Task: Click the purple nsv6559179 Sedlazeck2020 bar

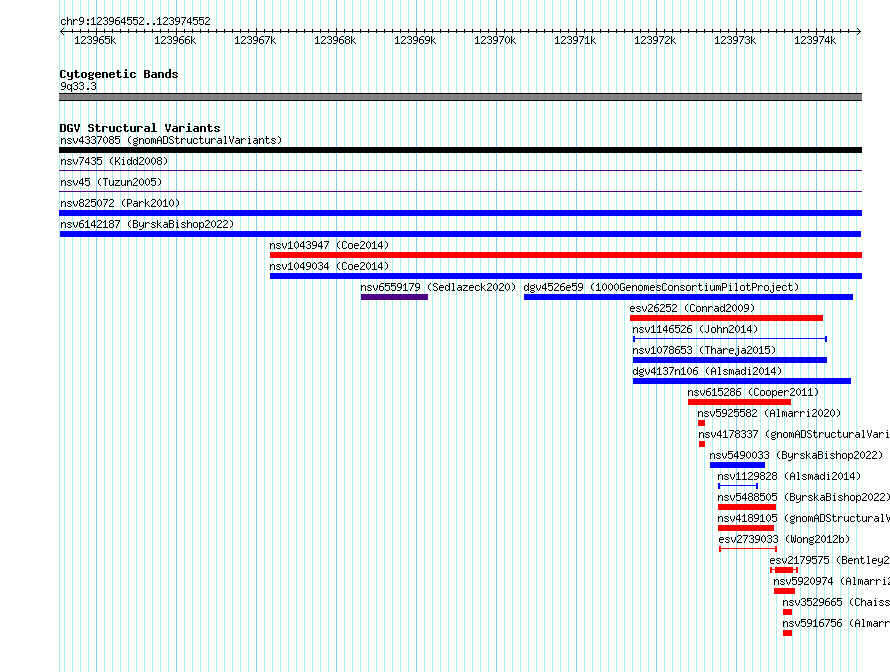Action: coord(394,297)
